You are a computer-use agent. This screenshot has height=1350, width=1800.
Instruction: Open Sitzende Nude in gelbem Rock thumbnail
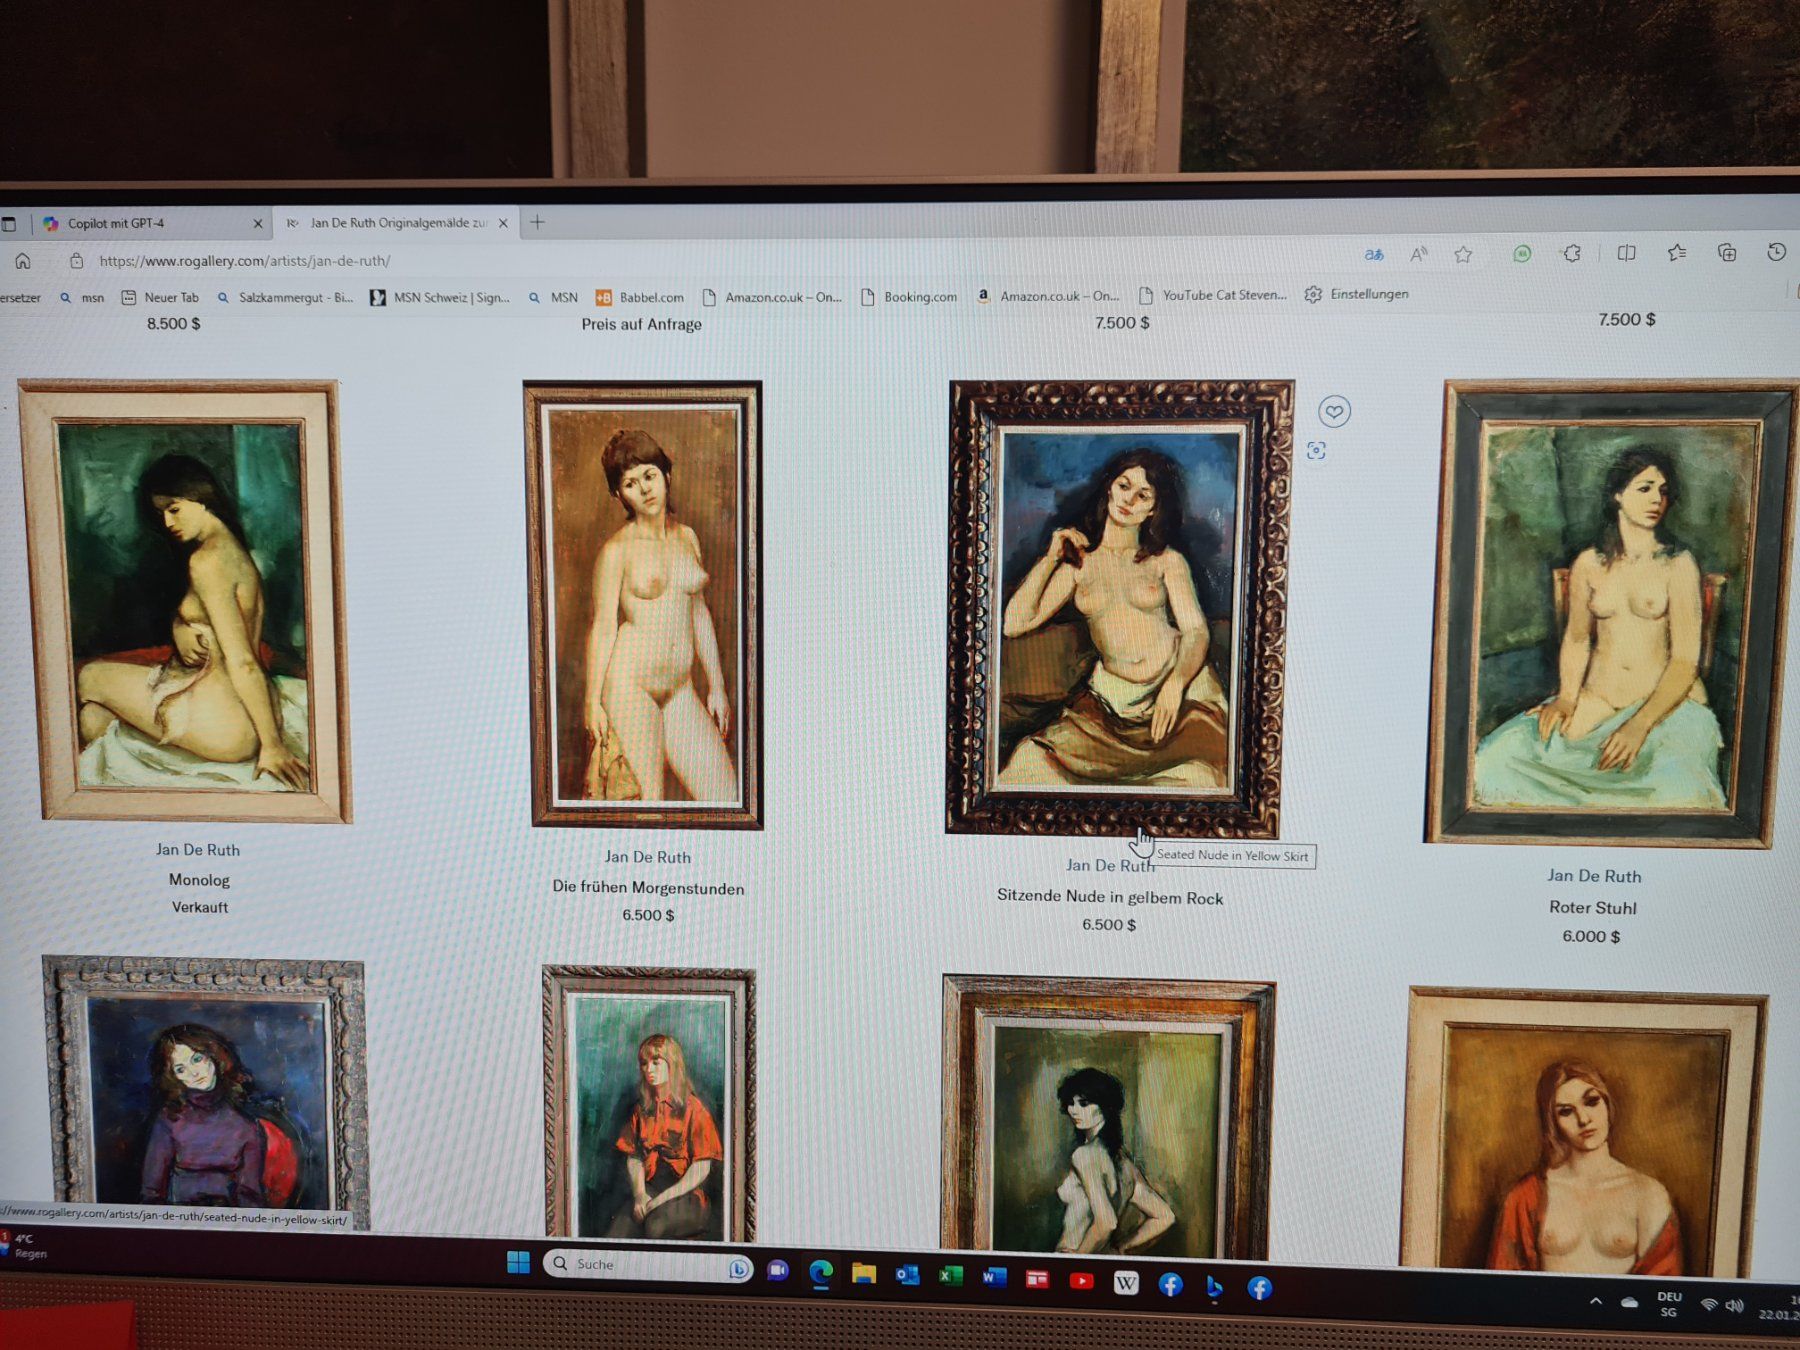point(1118,607)
